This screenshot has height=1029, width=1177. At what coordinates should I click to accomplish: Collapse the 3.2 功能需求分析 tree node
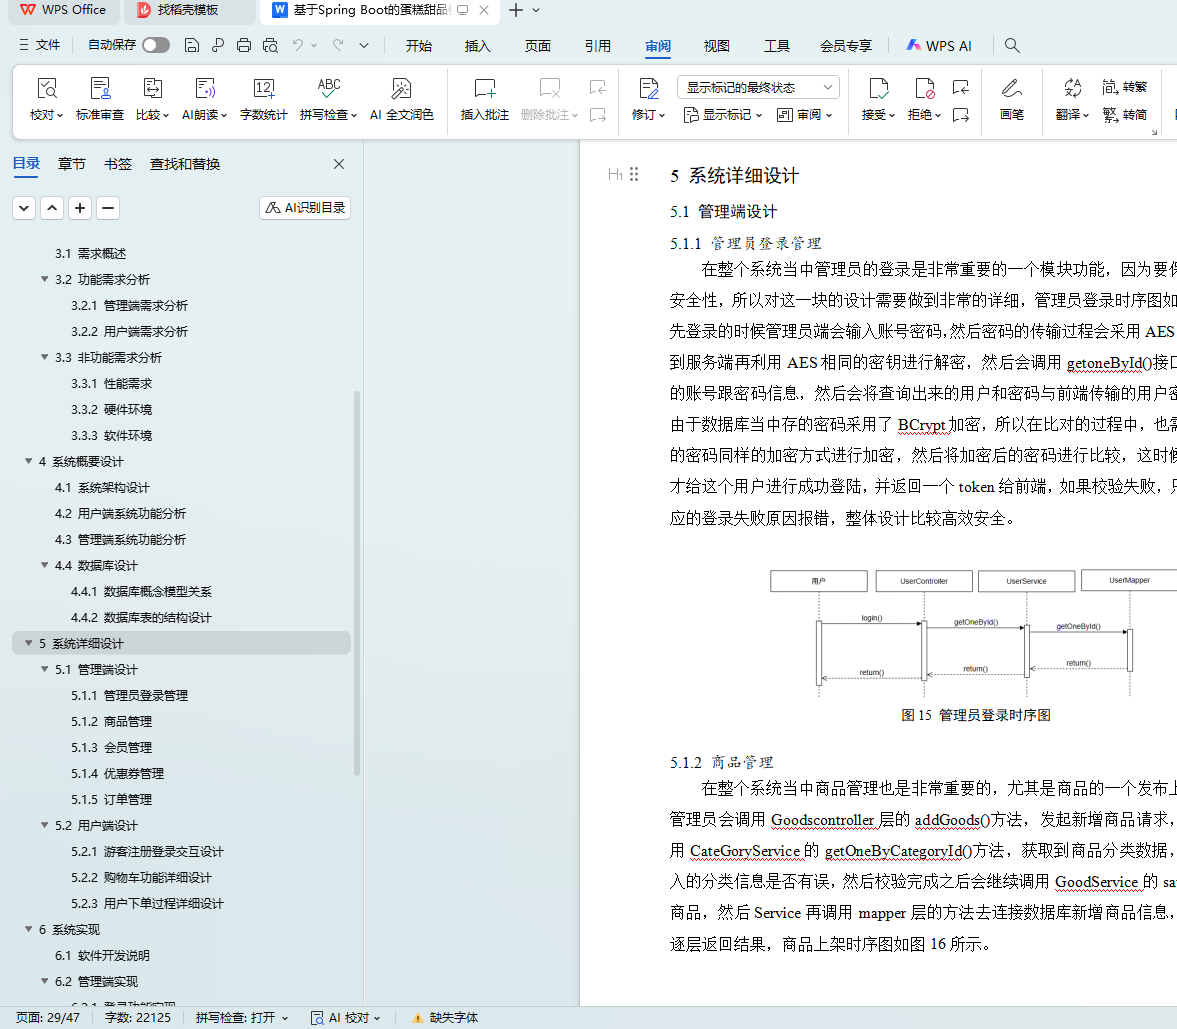coord(45,280)
